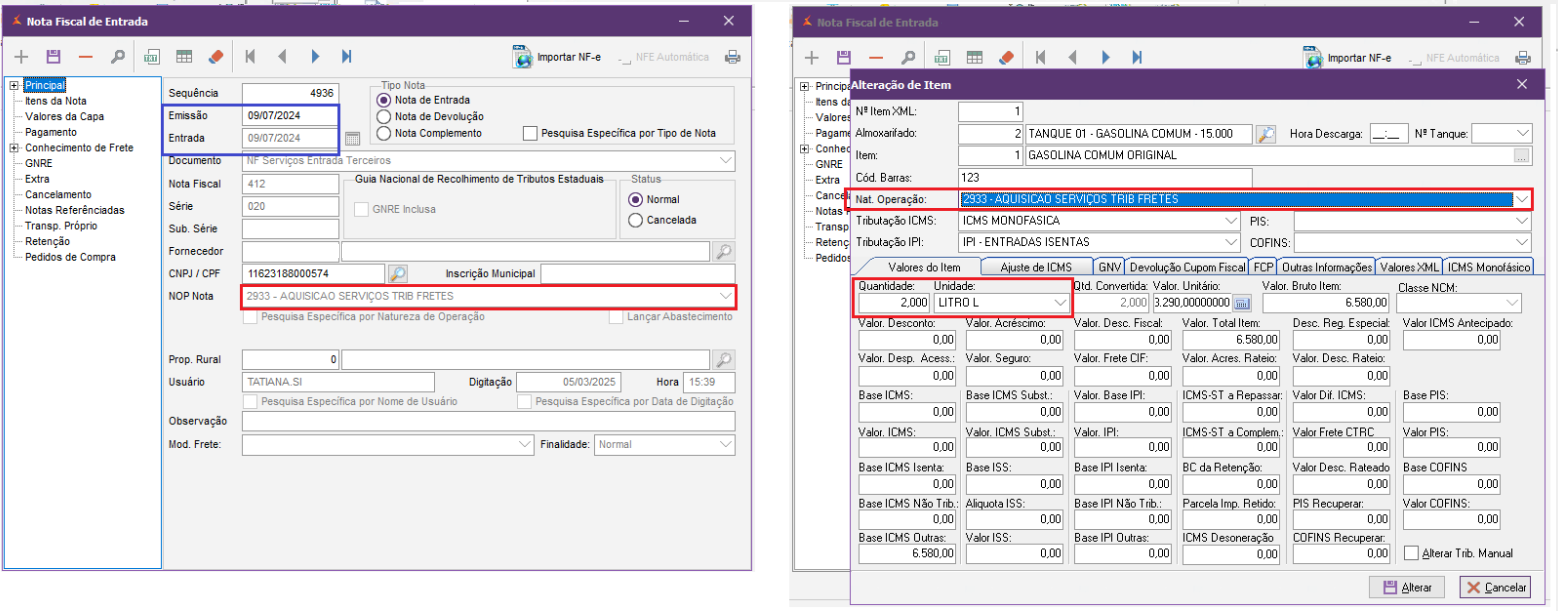The width and height of the screenshot is (1558, 611).
Task: Click the printer icon in left window toolbar
Action: [732, 57]
